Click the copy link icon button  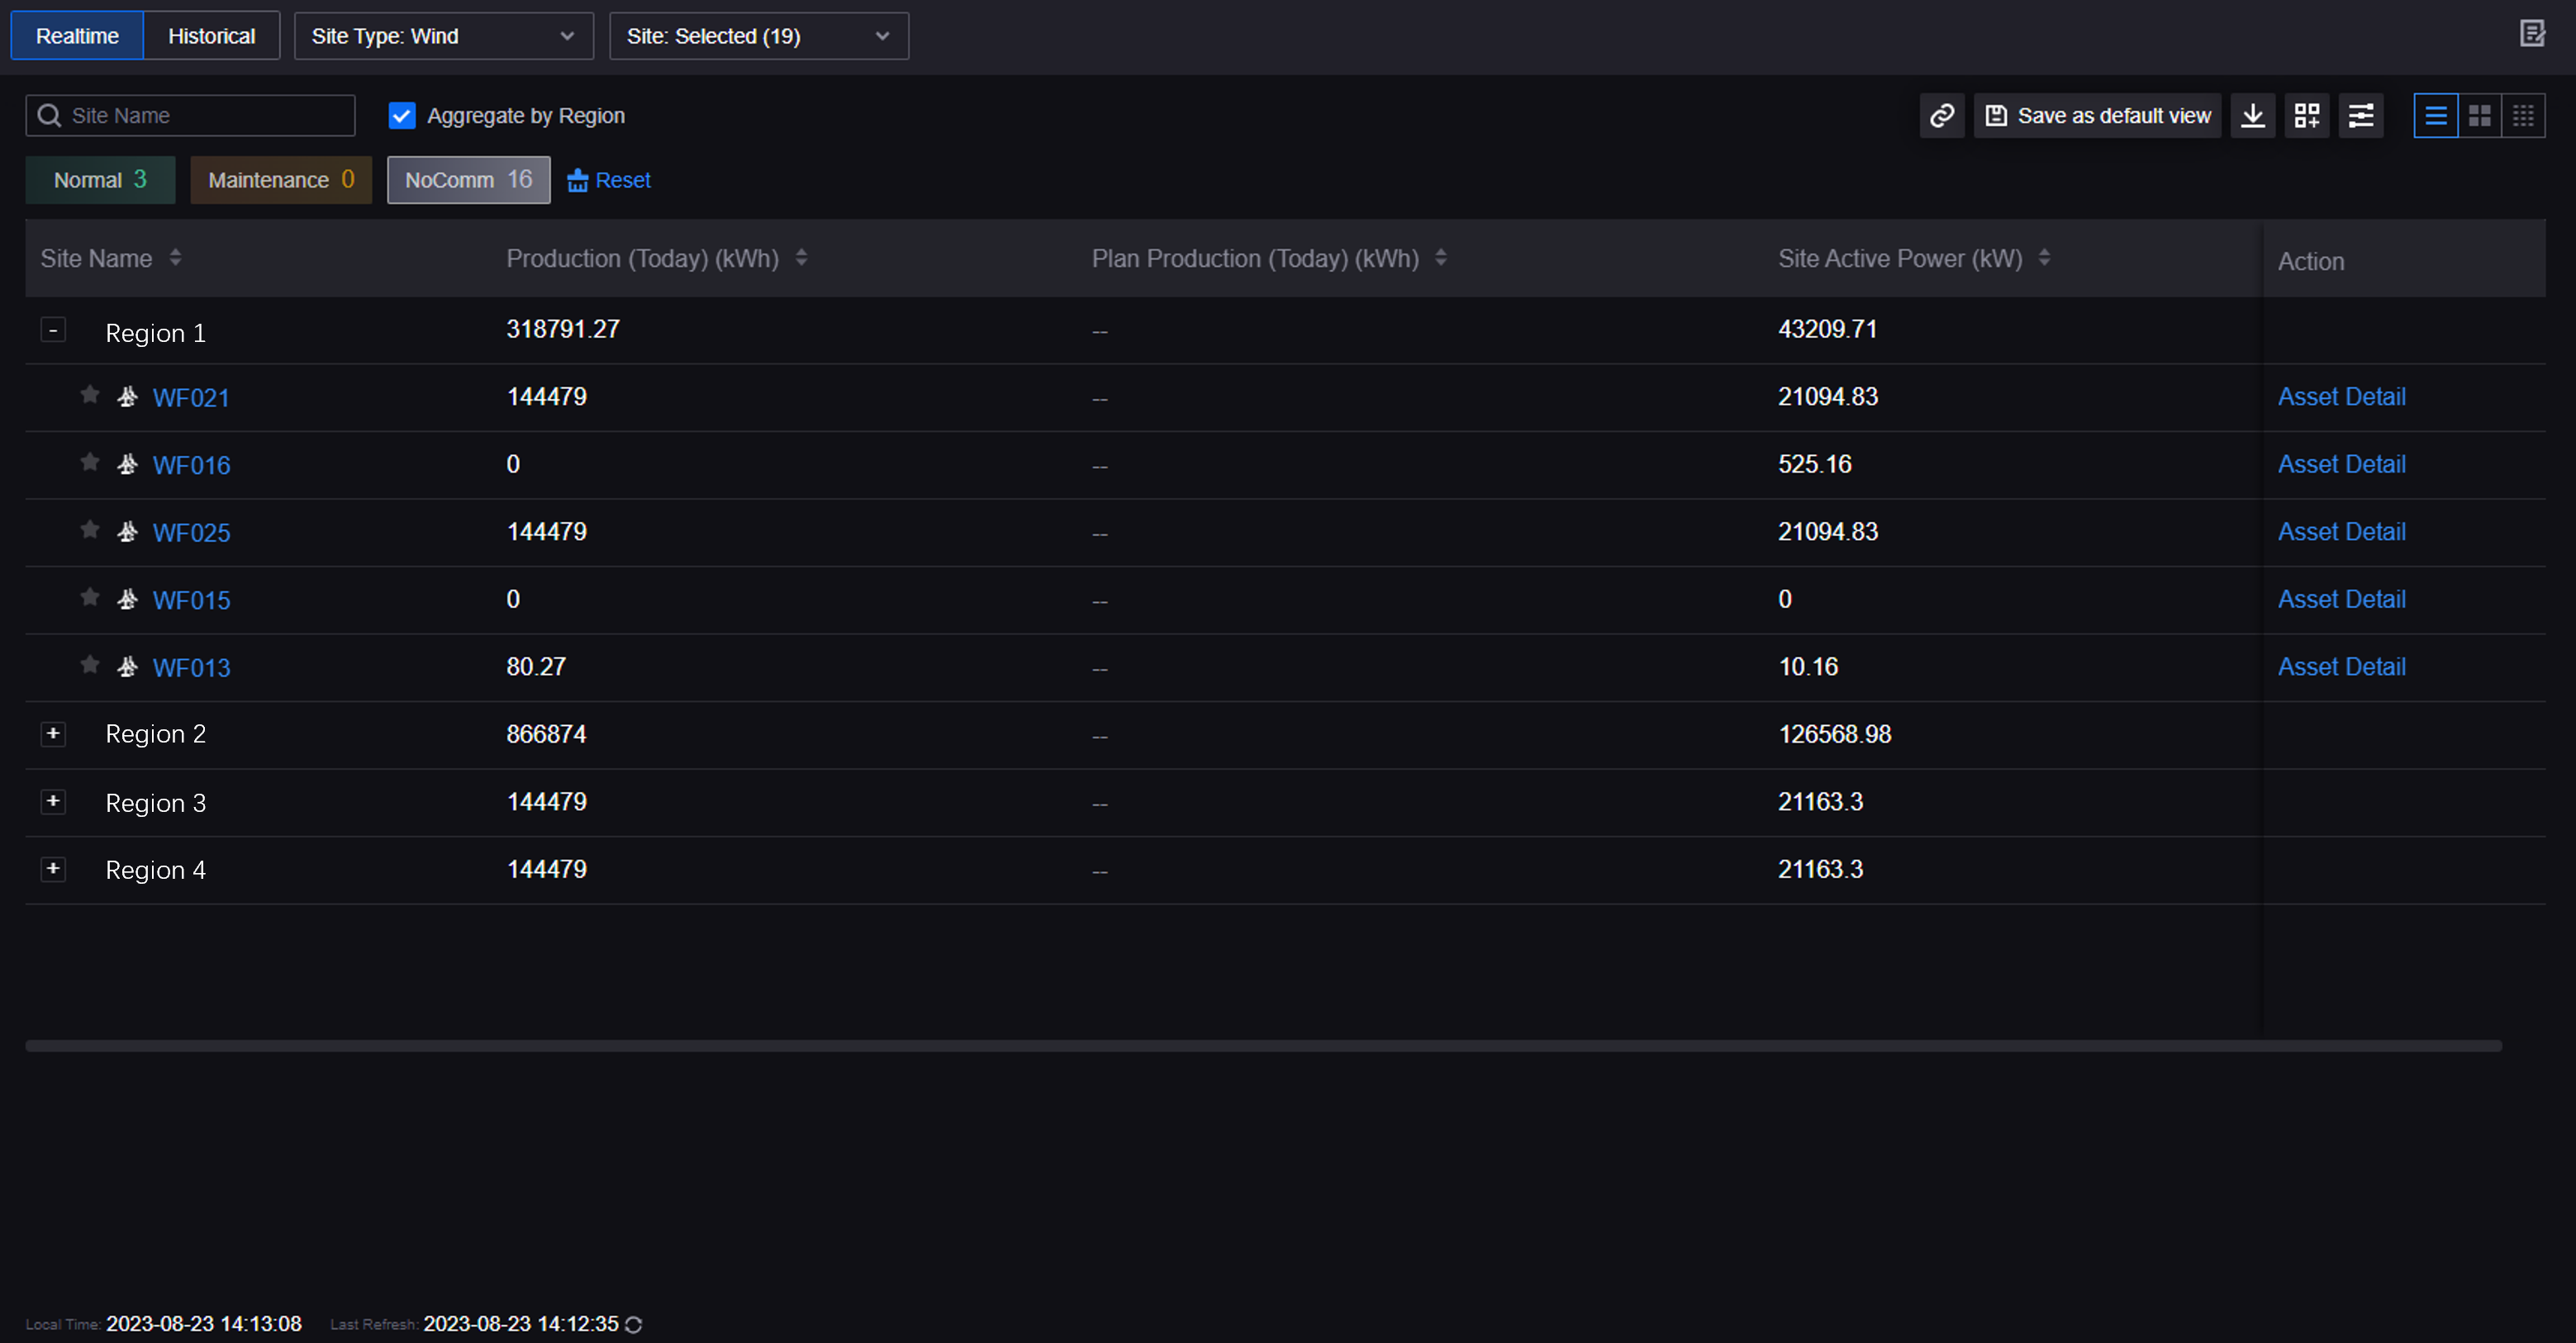click(1941, 116)
